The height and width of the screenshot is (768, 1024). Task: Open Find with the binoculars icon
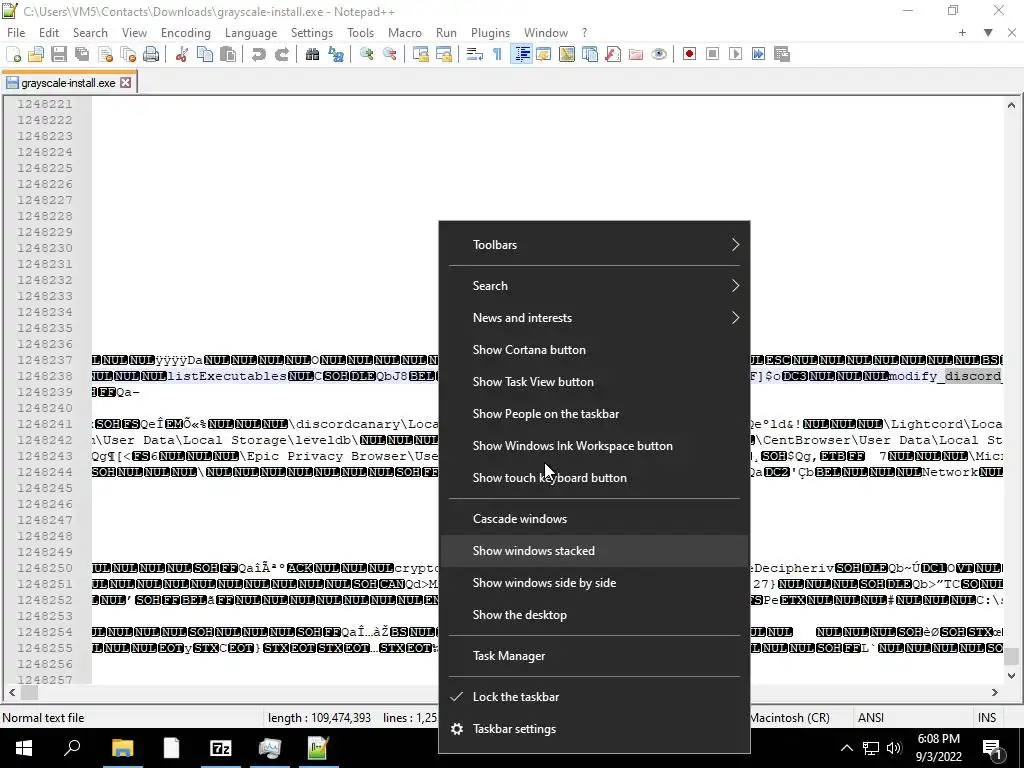[x=312, y=54]
